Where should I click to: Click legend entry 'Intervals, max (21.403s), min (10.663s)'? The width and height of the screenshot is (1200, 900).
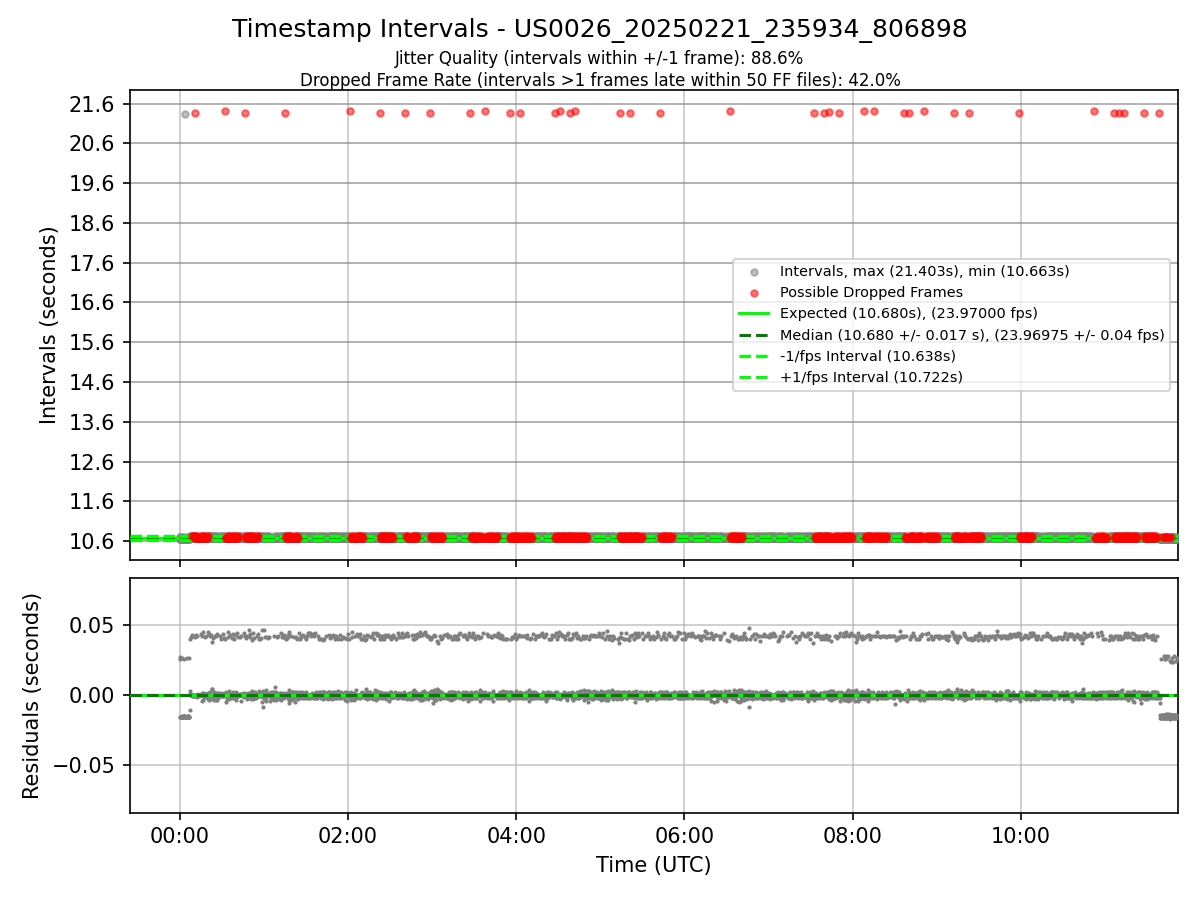point(924,271)
